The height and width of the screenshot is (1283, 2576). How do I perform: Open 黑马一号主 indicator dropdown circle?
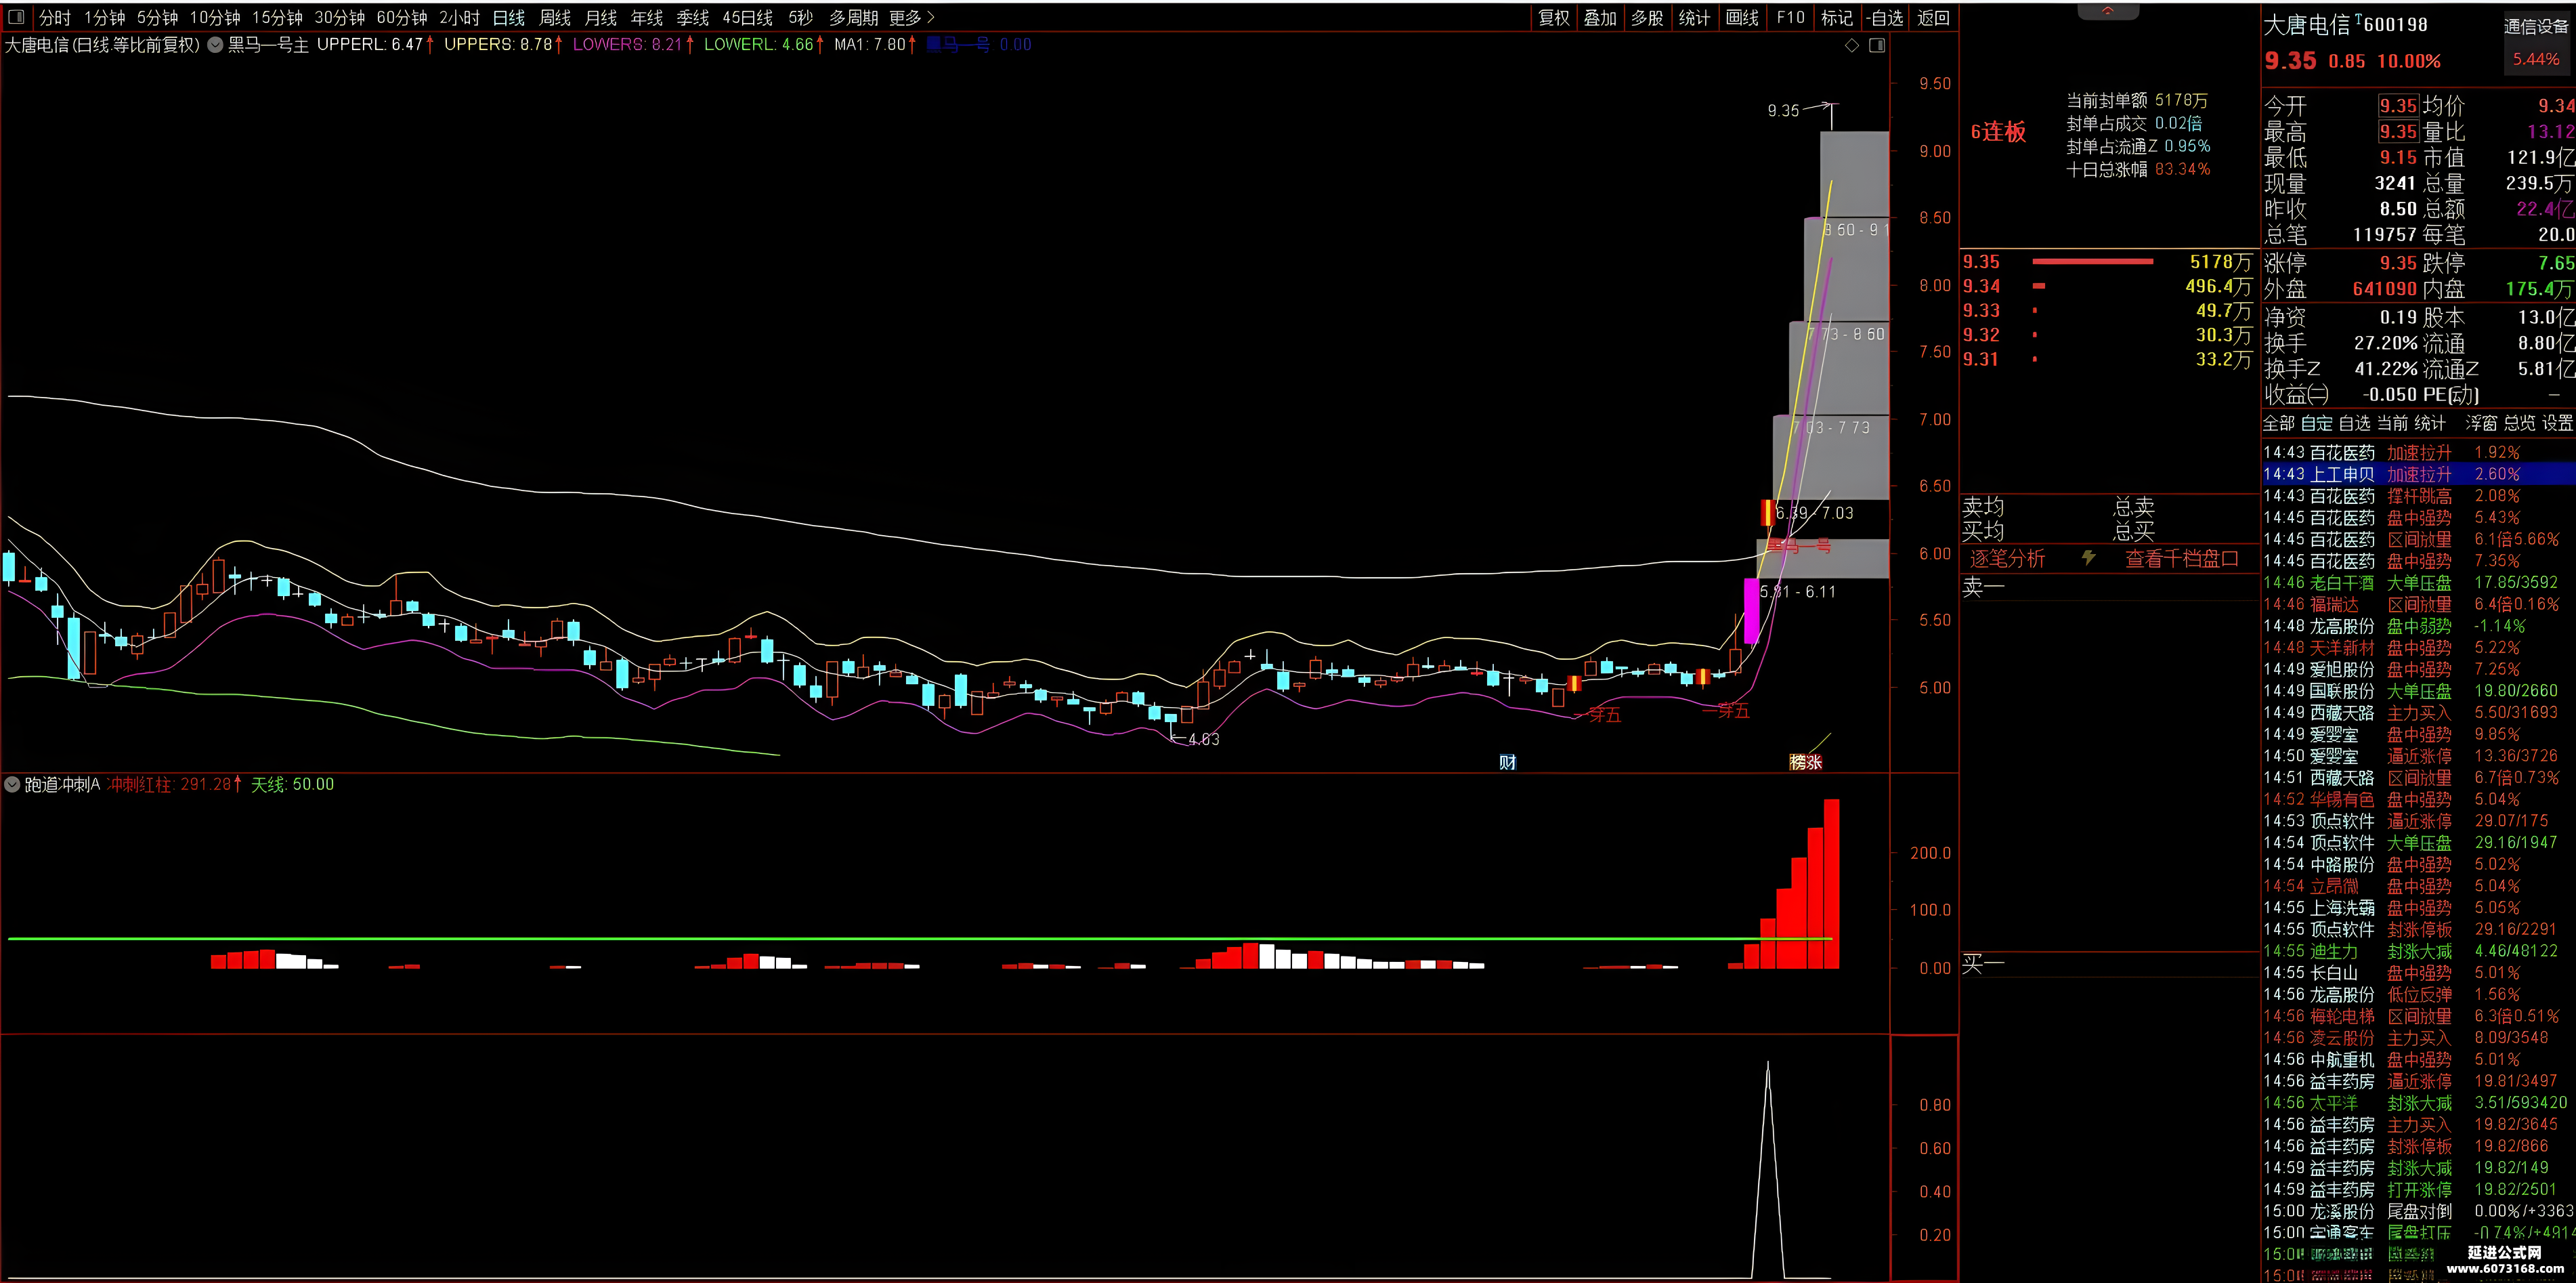tap(215, 45)
